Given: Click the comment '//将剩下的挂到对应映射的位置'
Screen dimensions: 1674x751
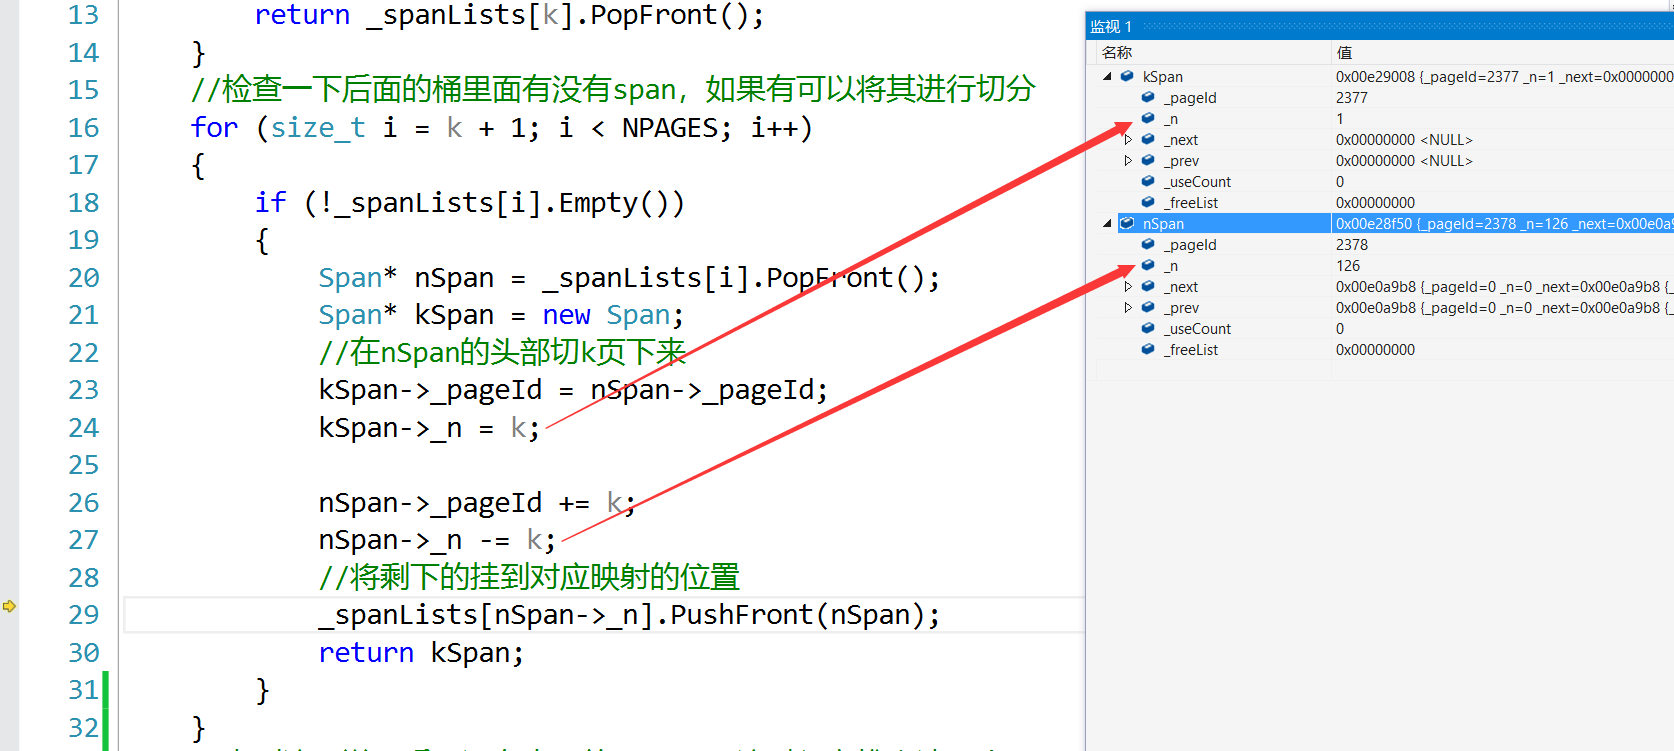Looking at the screenshot, I should tap(529, 577).
